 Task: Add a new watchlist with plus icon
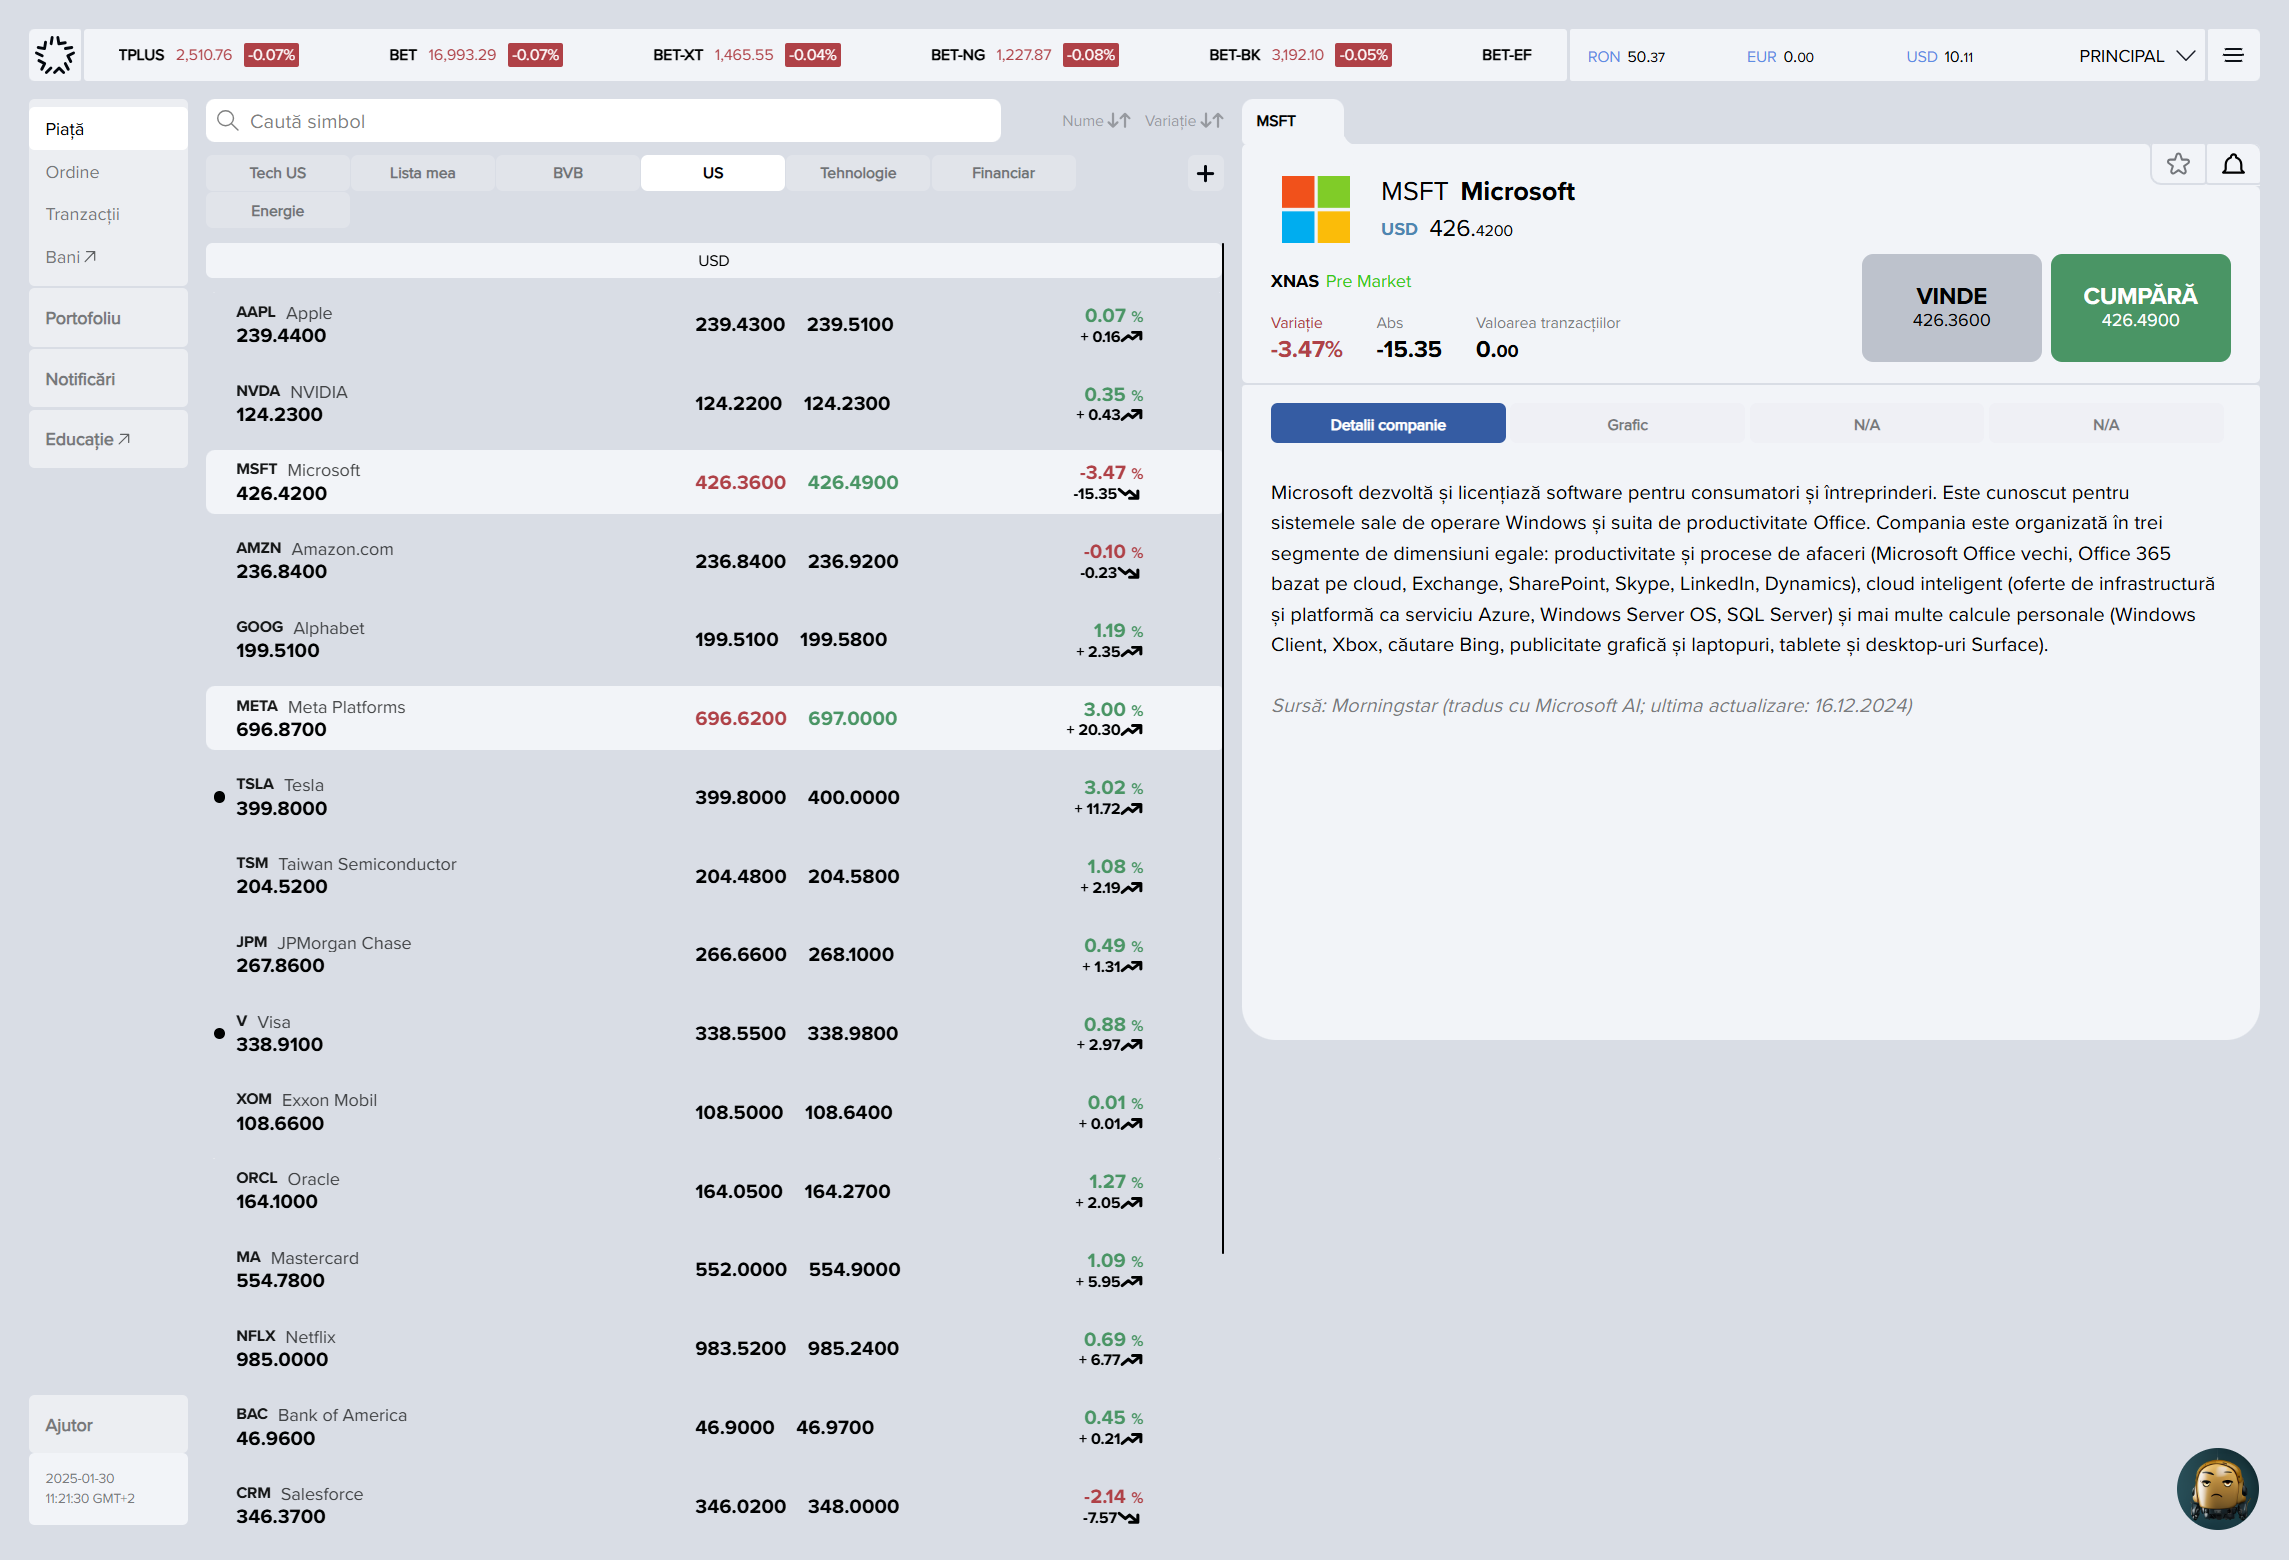1205,173
